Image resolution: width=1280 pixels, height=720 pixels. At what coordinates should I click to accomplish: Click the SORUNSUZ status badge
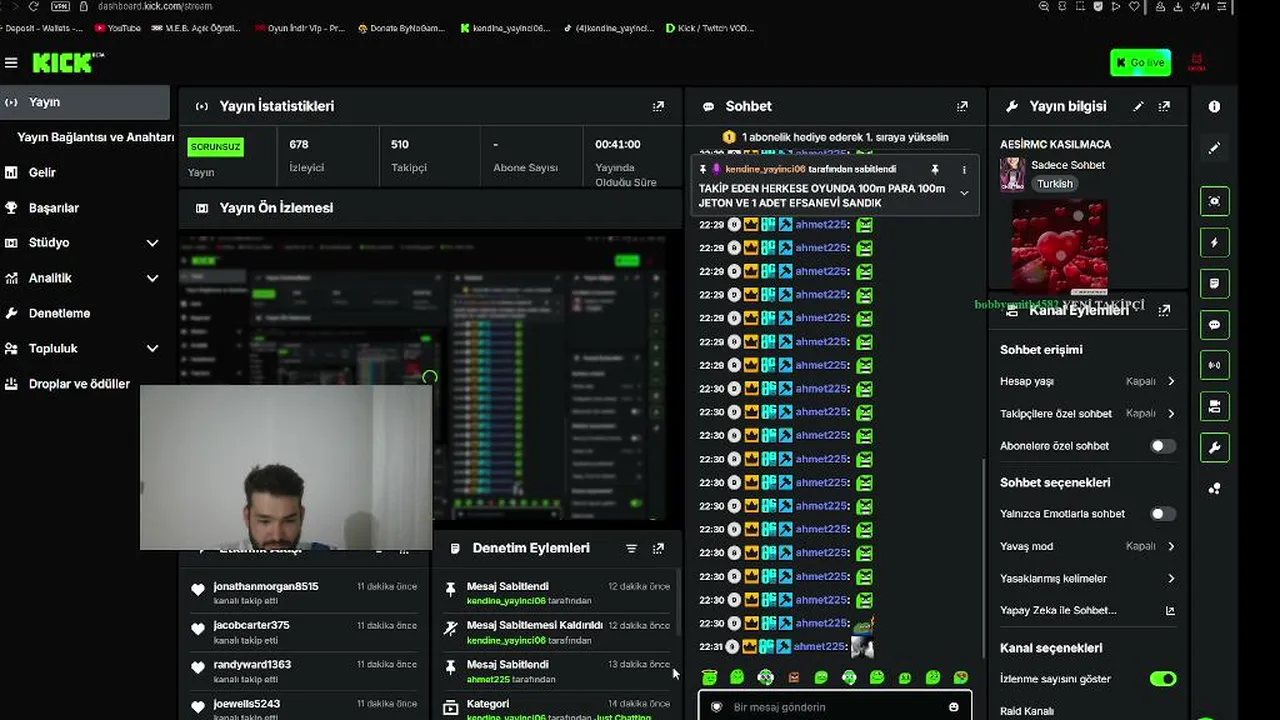pos(215,147)
